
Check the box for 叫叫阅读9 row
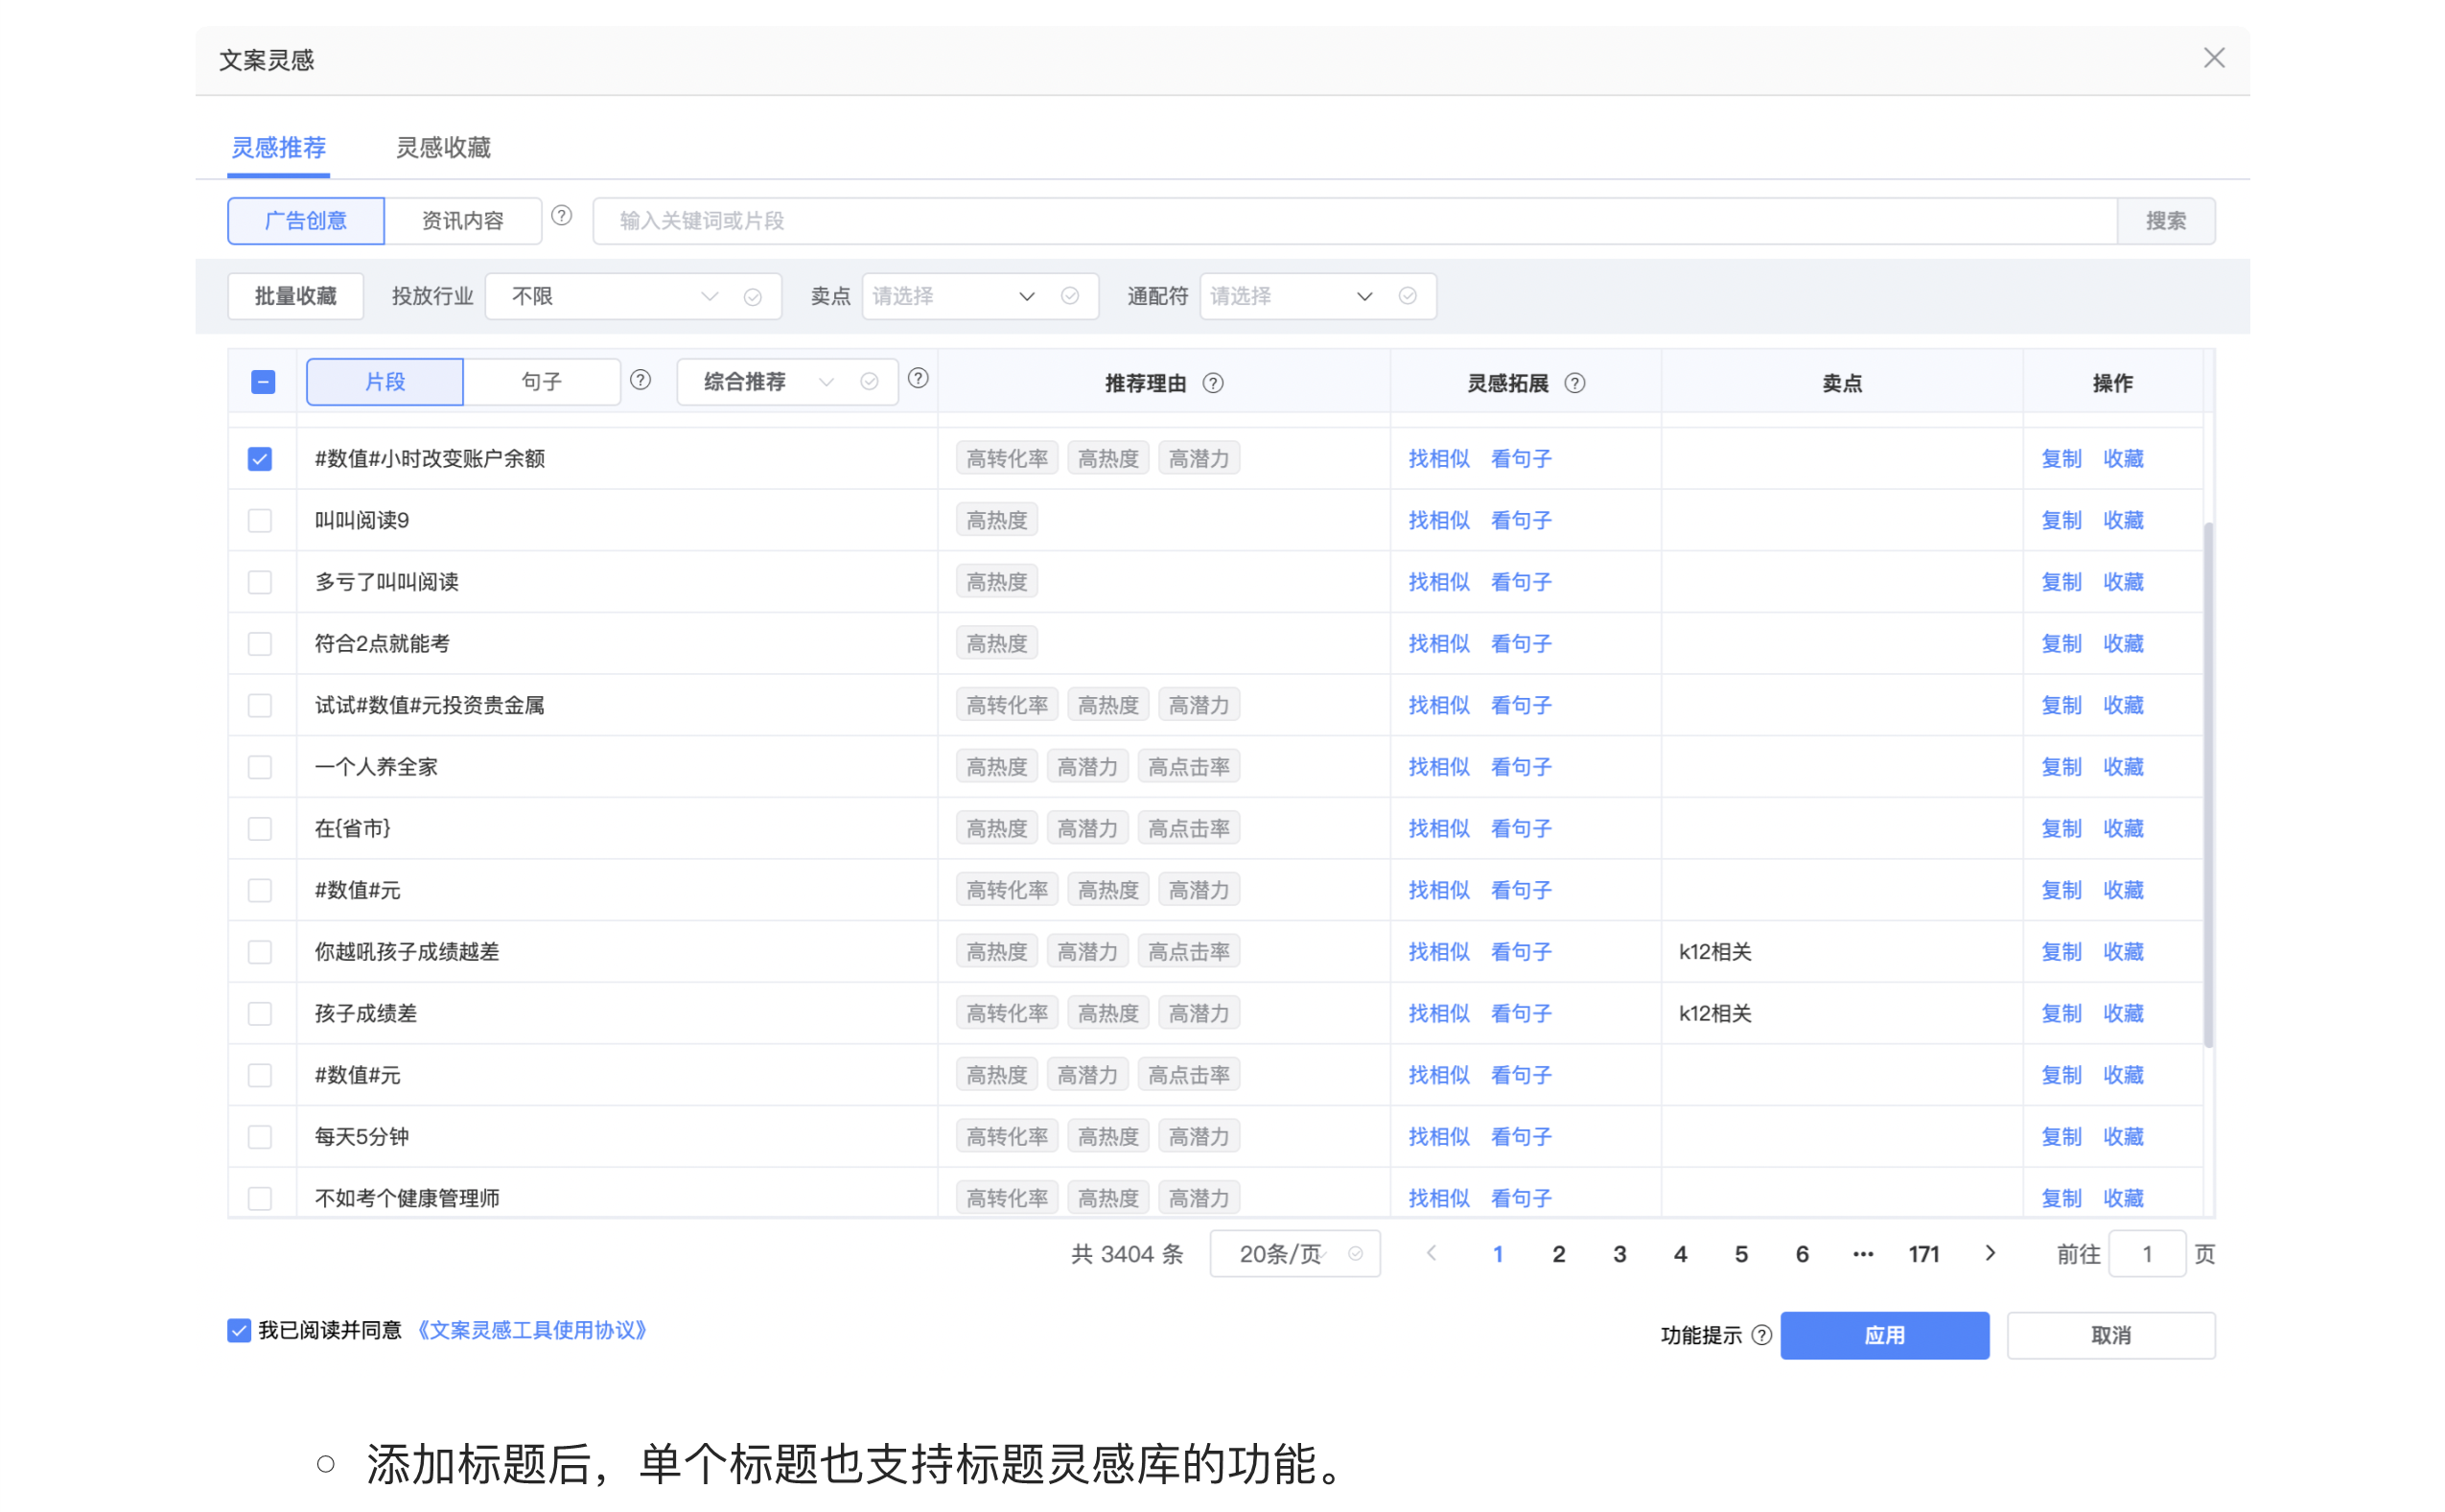(x=260, y=521)
